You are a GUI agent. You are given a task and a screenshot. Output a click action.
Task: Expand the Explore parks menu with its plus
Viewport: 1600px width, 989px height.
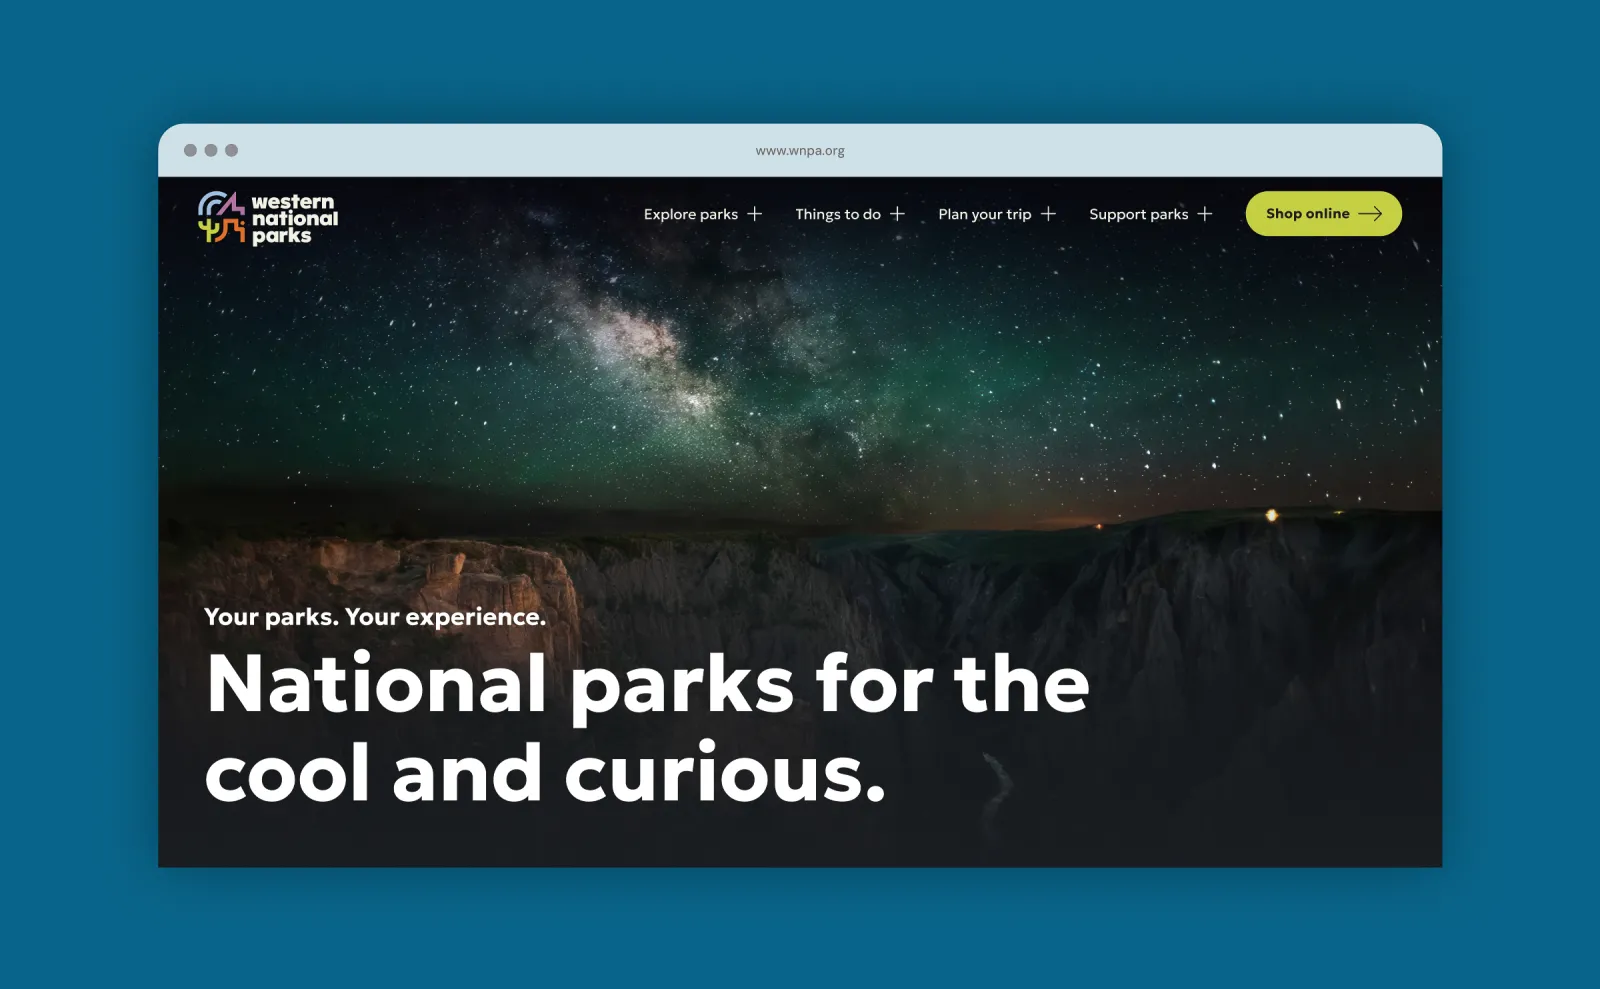point(756,213)
